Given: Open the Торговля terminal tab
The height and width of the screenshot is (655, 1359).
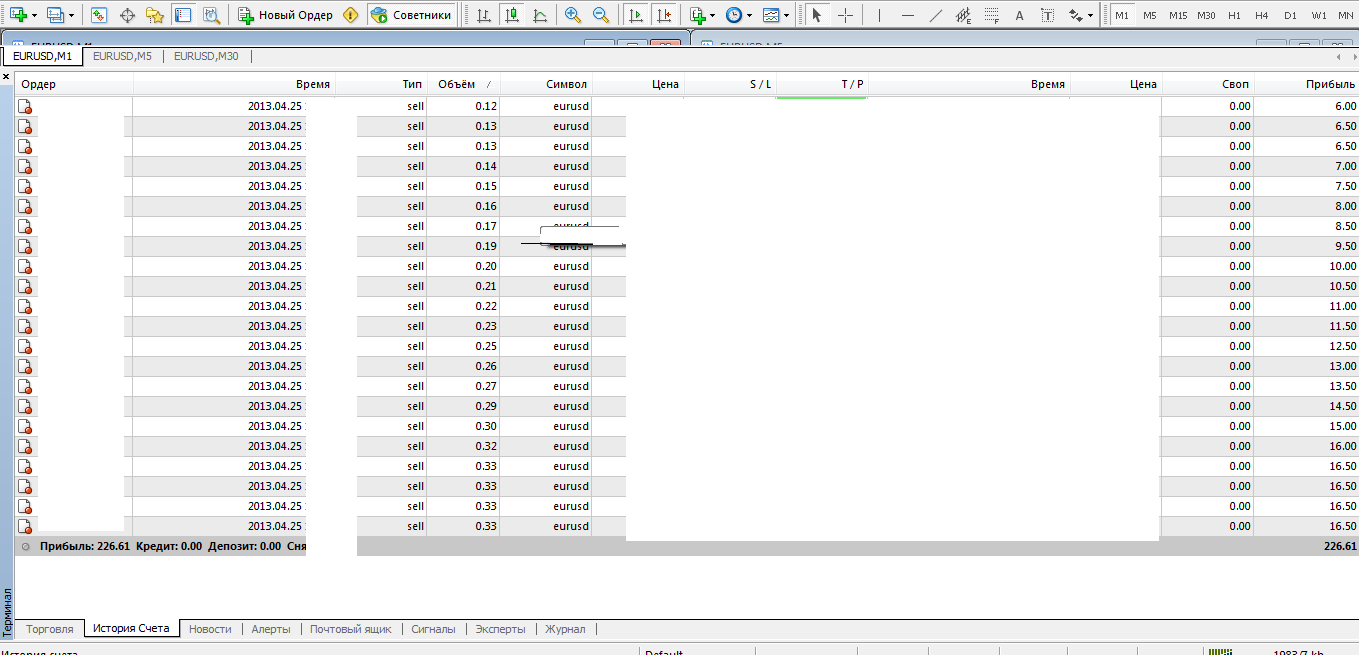Looking at the screenshot, I should tap(50, 629).
